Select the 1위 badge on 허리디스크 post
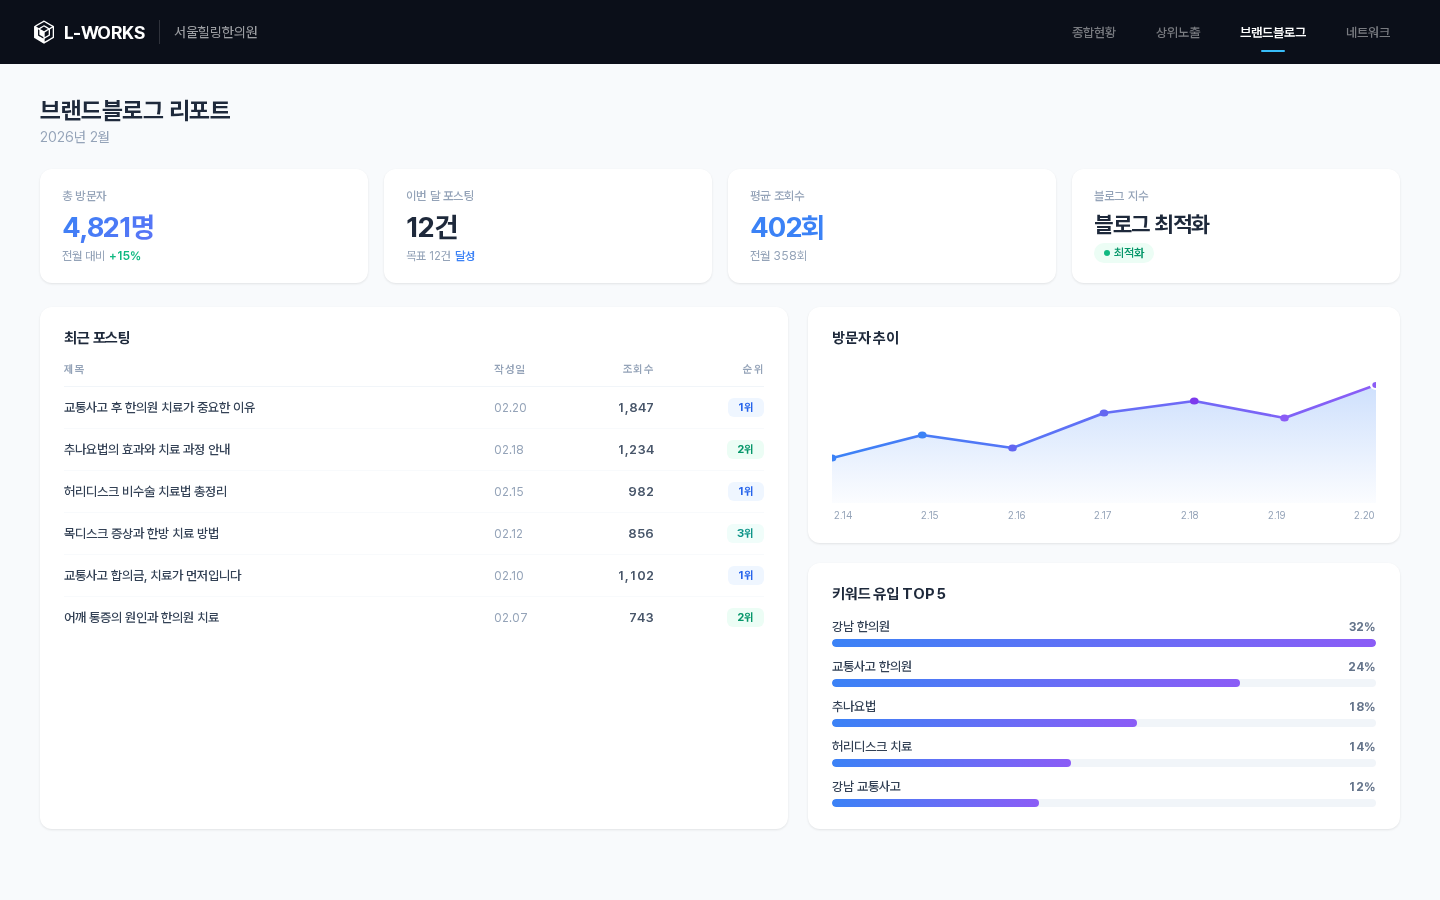This screenshot has width=1440, height=900. coord(745,491)
